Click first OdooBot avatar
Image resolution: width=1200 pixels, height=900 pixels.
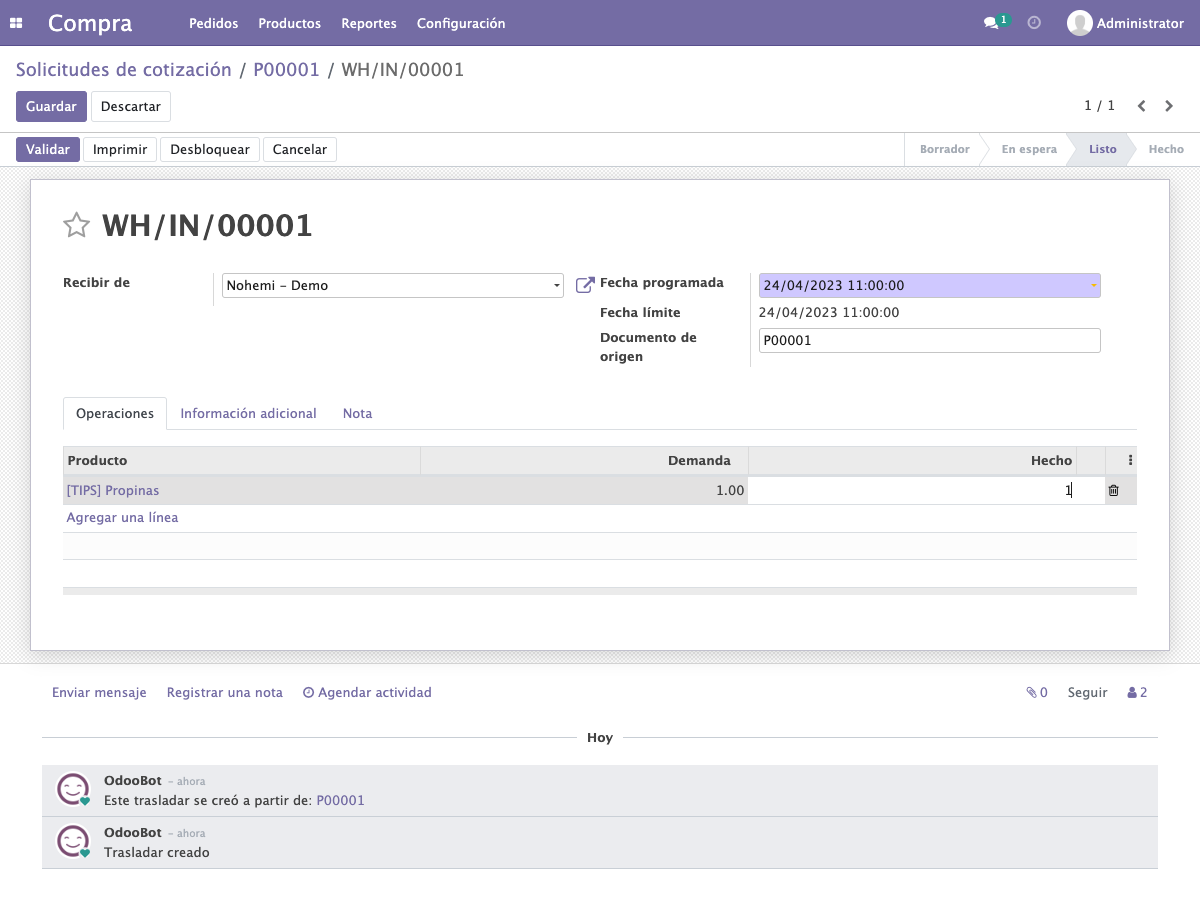[73, 790]
